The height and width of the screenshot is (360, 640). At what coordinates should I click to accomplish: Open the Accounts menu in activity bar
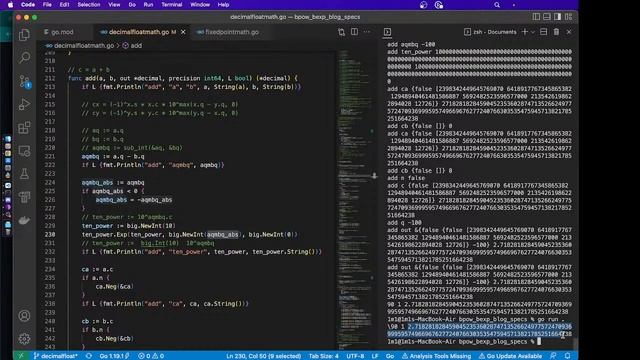(24, 316)
